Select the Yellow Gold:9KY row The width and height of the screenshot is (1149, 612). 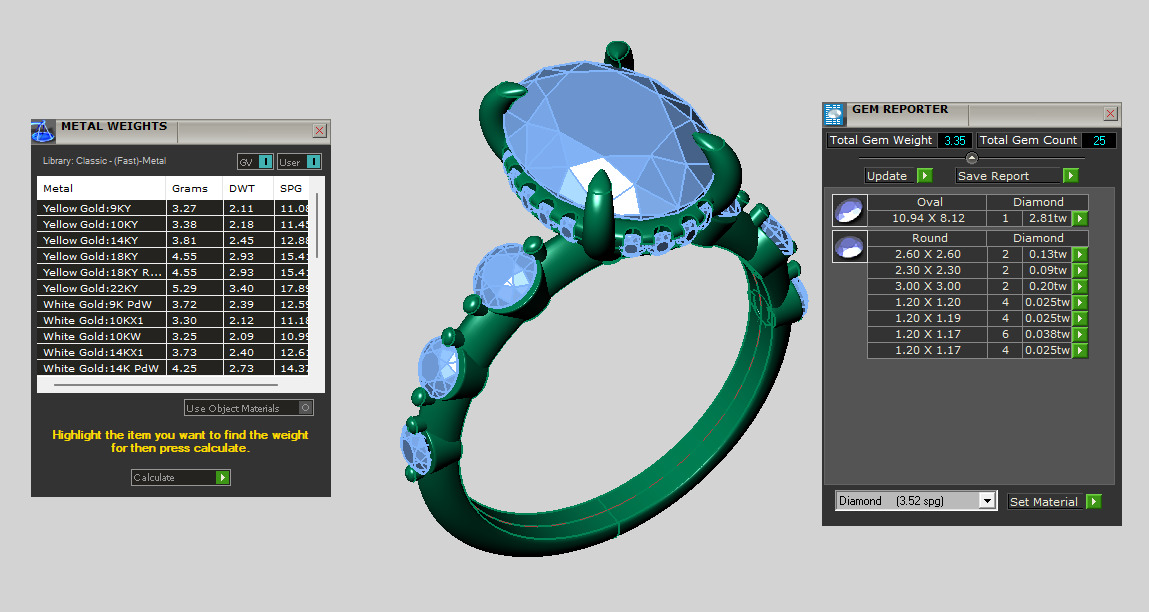173,208
